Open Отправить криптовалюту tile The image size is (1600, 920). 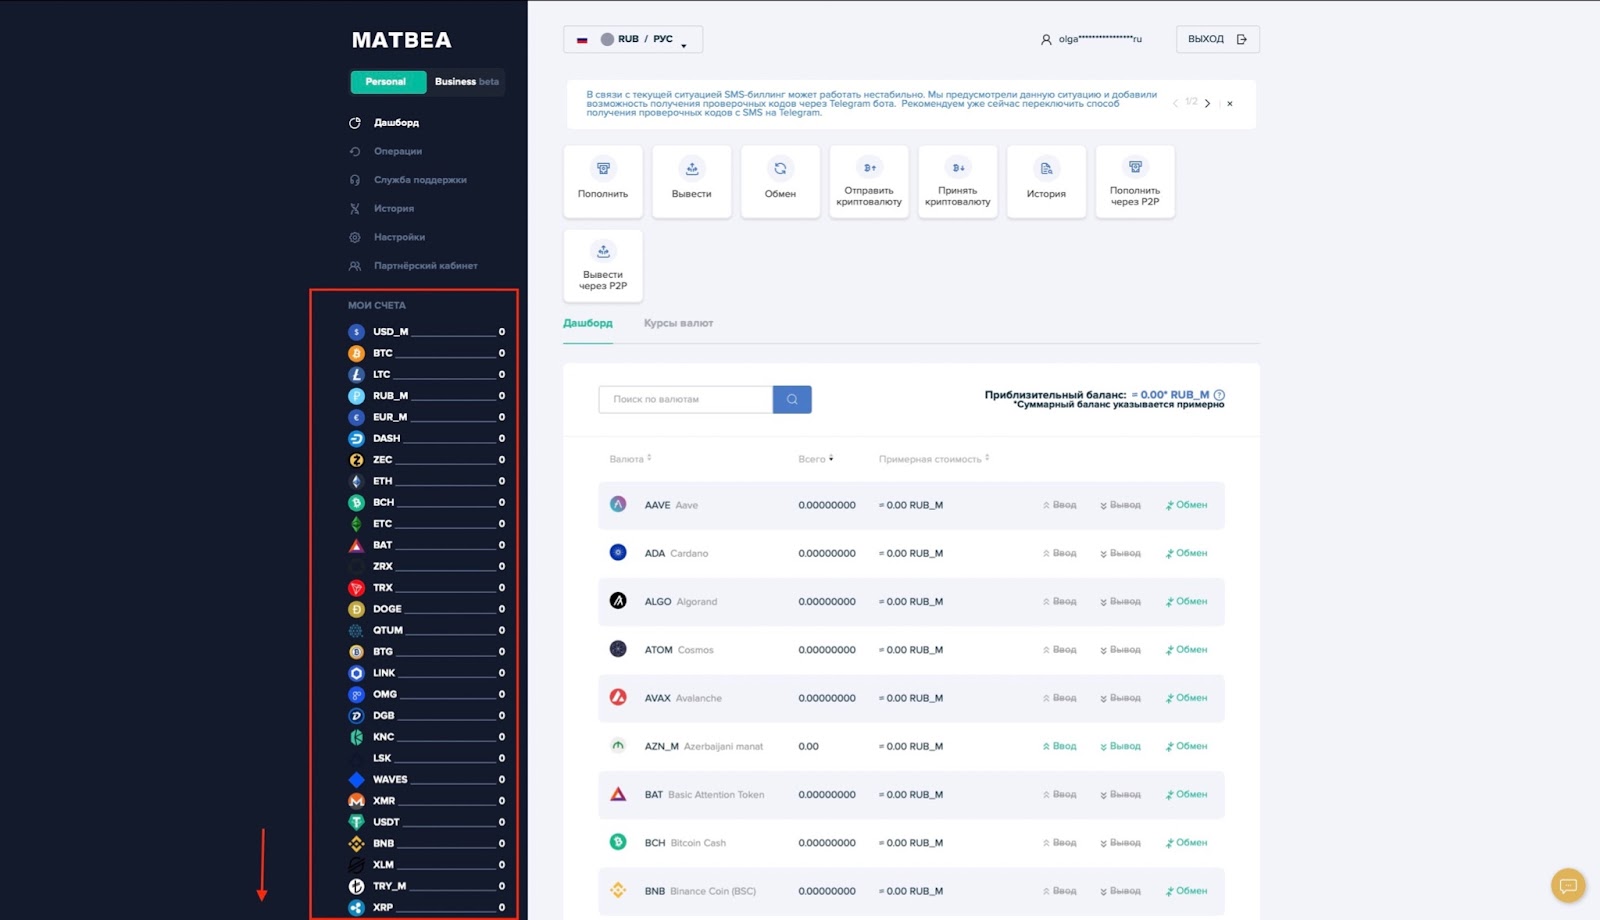(x=869, y=181)
